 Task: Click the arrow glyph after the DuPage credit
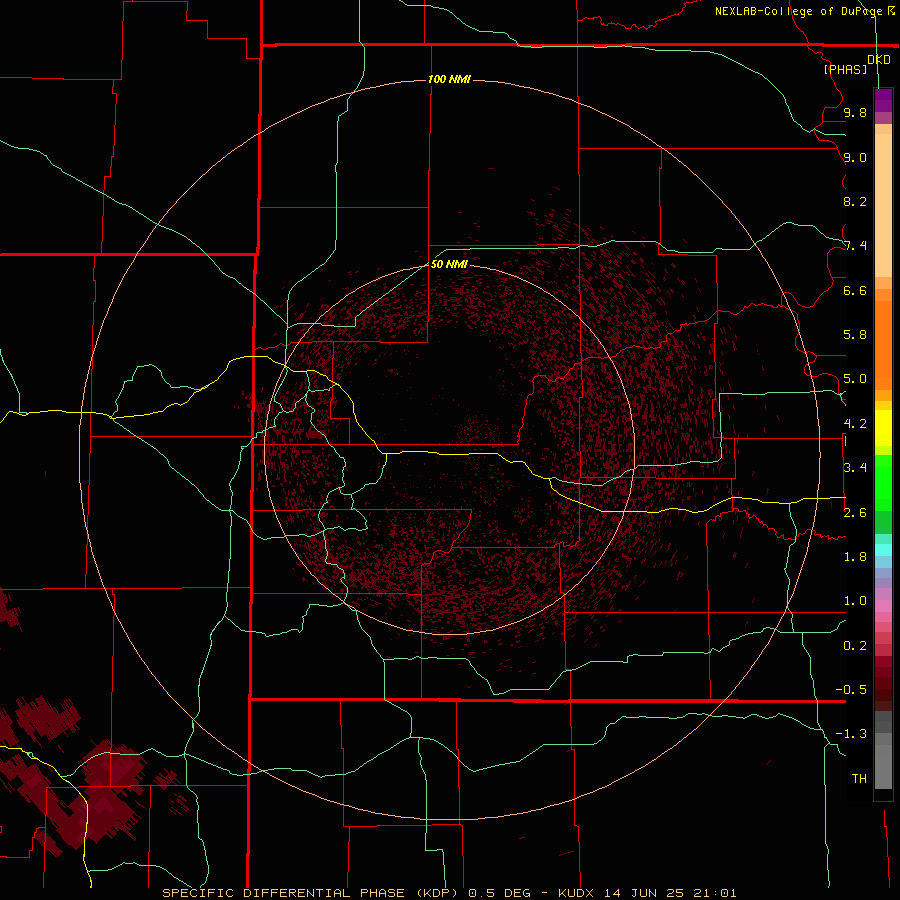click(891, 10)
